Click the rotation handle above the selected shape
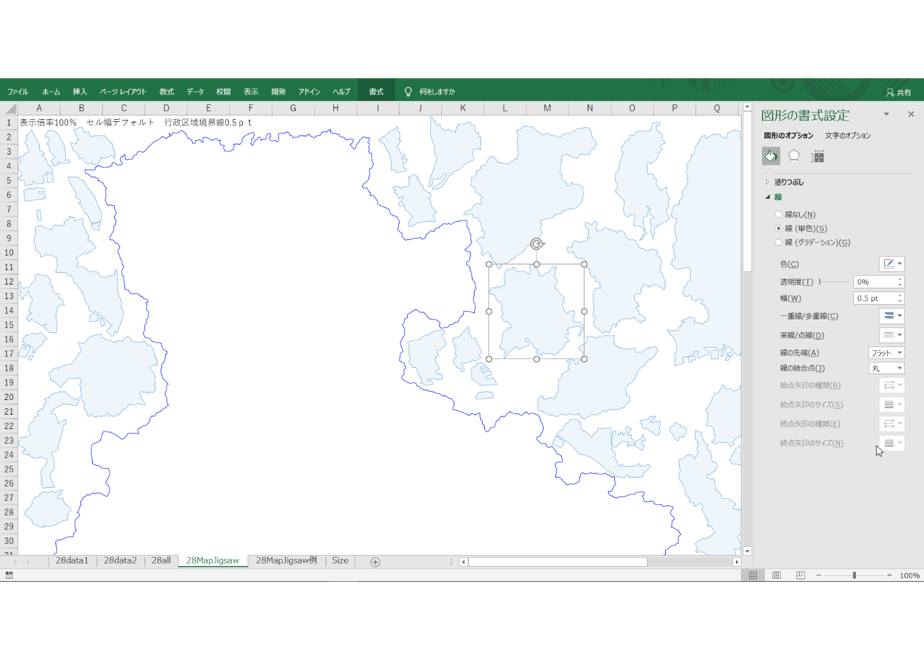This screenshot has height=660, width=924. [x=537, y=244]
